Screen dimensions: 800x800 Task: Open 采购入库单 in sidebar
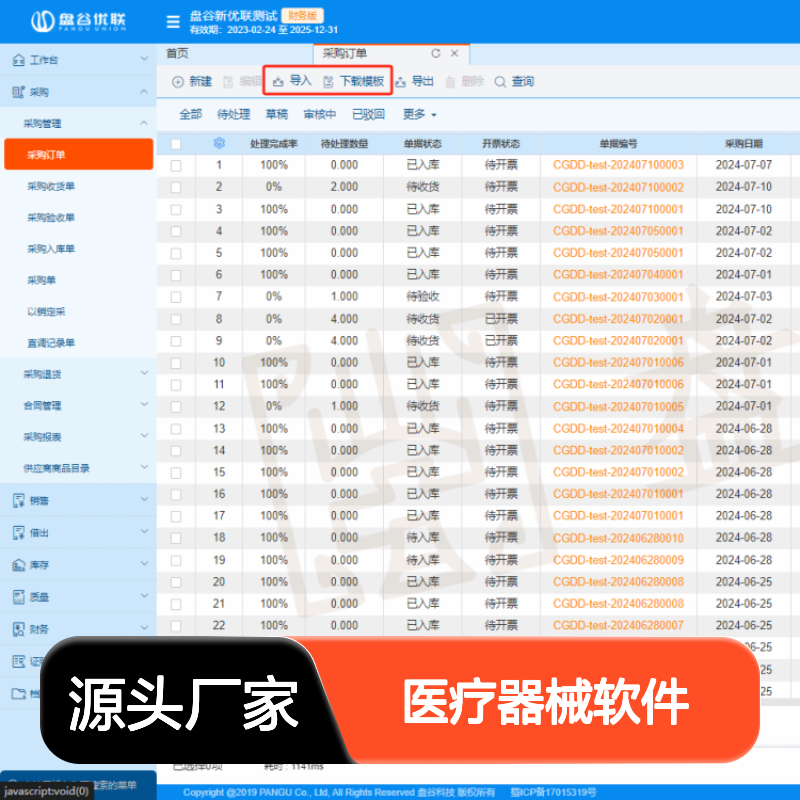point(51,249)
